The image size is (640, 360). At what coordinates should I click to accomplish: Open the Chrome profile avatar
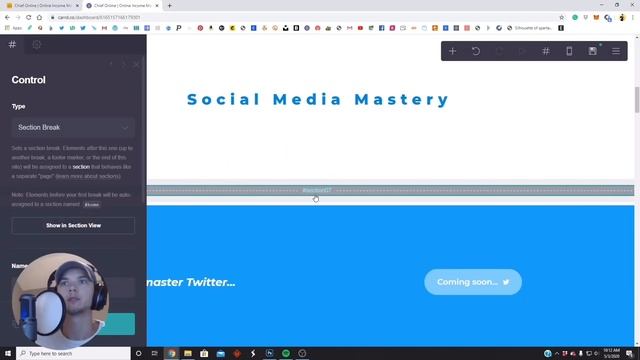click(622, 18)
